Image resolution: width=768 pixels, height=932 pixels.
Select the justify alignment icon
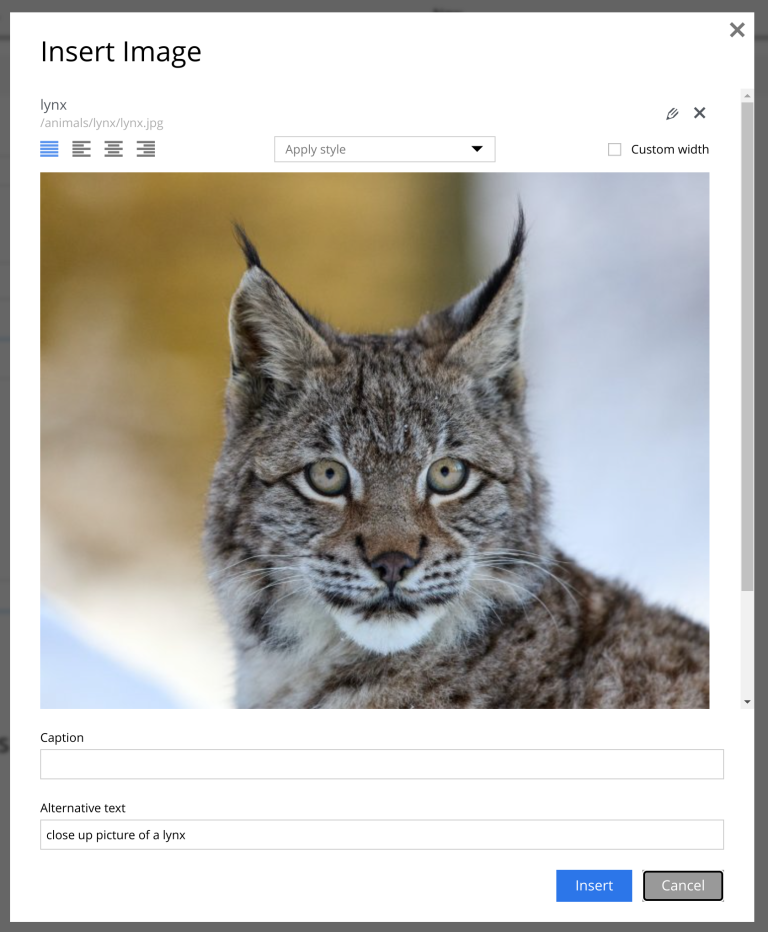click(49, 149)
